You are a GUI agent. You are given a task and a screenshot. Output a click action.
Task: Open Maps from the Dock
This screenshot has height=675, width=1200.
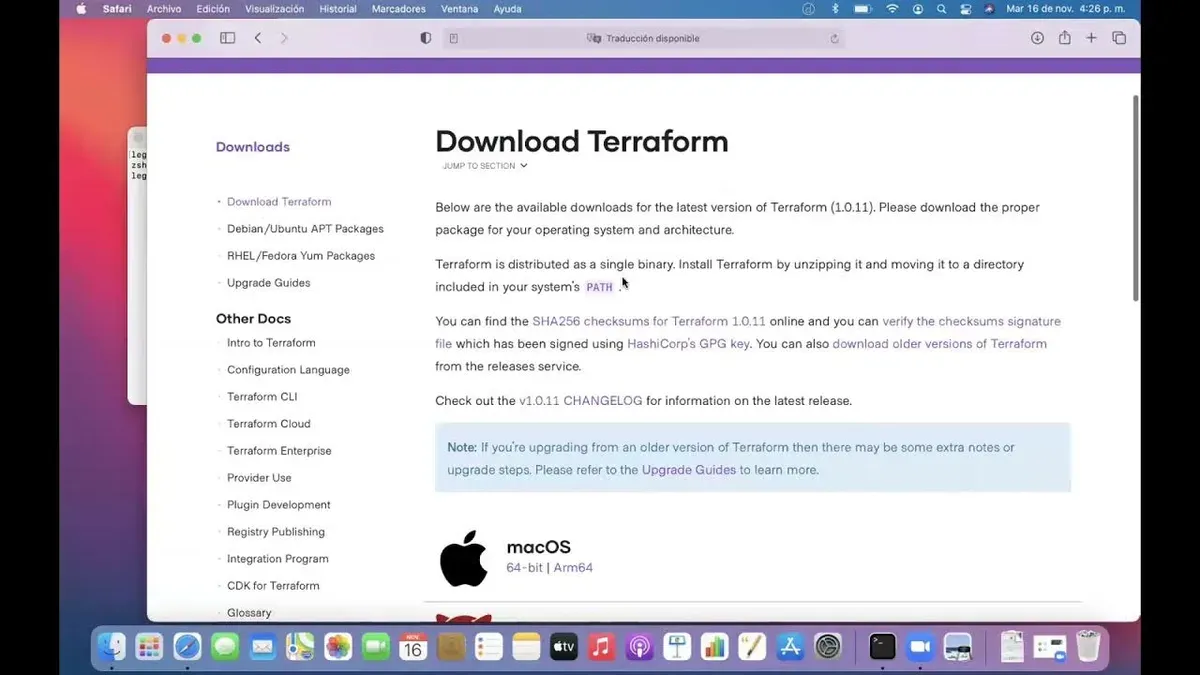coord(300,647)
